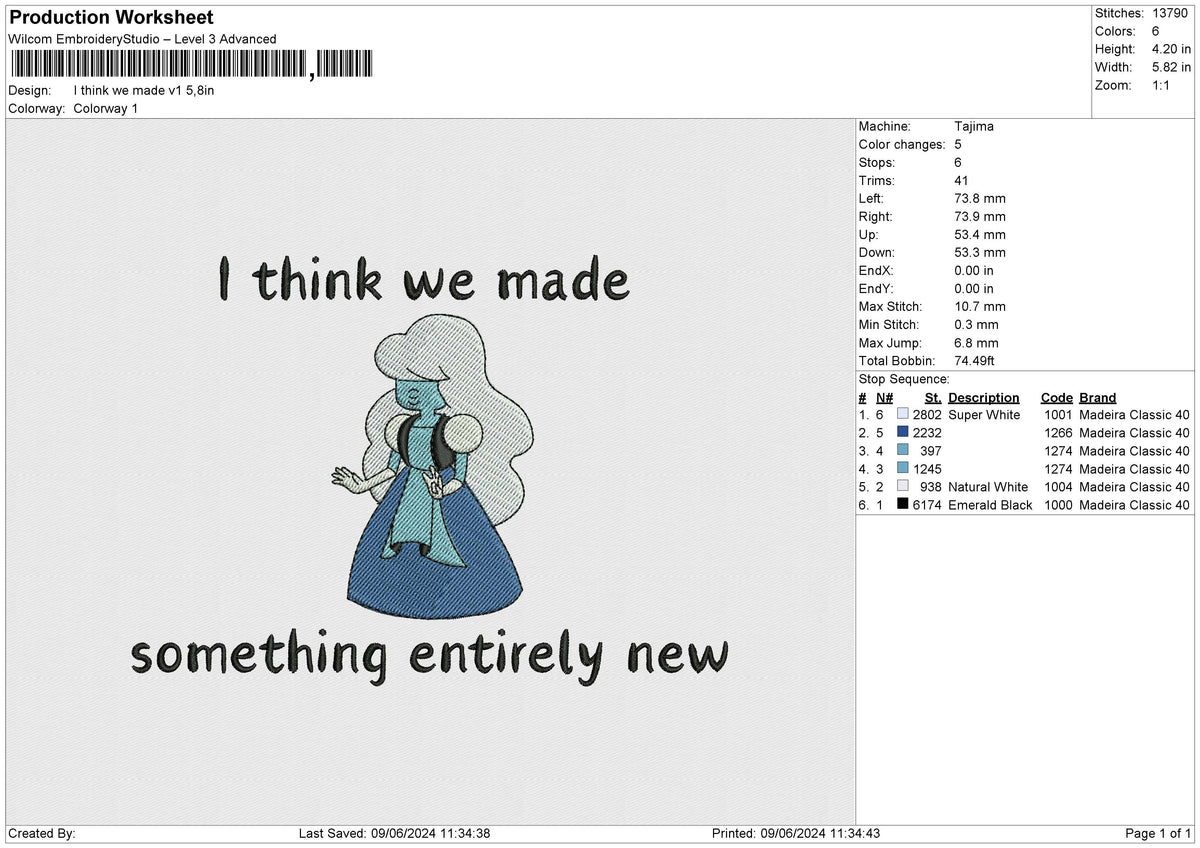1200x848 pixels.
Task: Click the stitch count 2232
Action: [927, 432]
